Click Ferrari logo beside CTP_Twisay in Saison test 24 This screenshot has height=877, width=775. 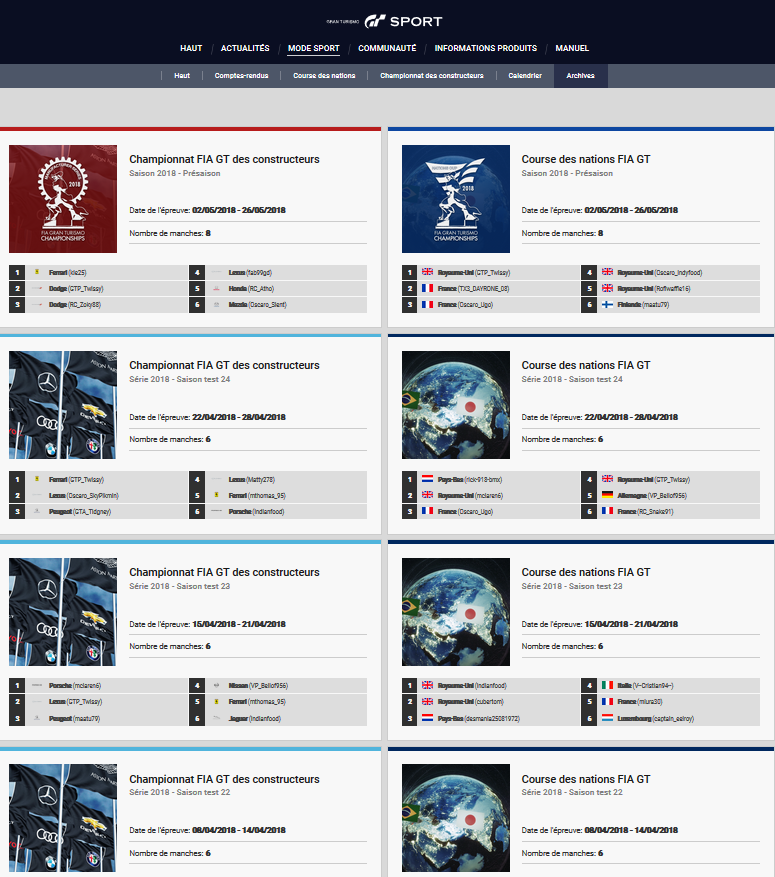[37, 479]
